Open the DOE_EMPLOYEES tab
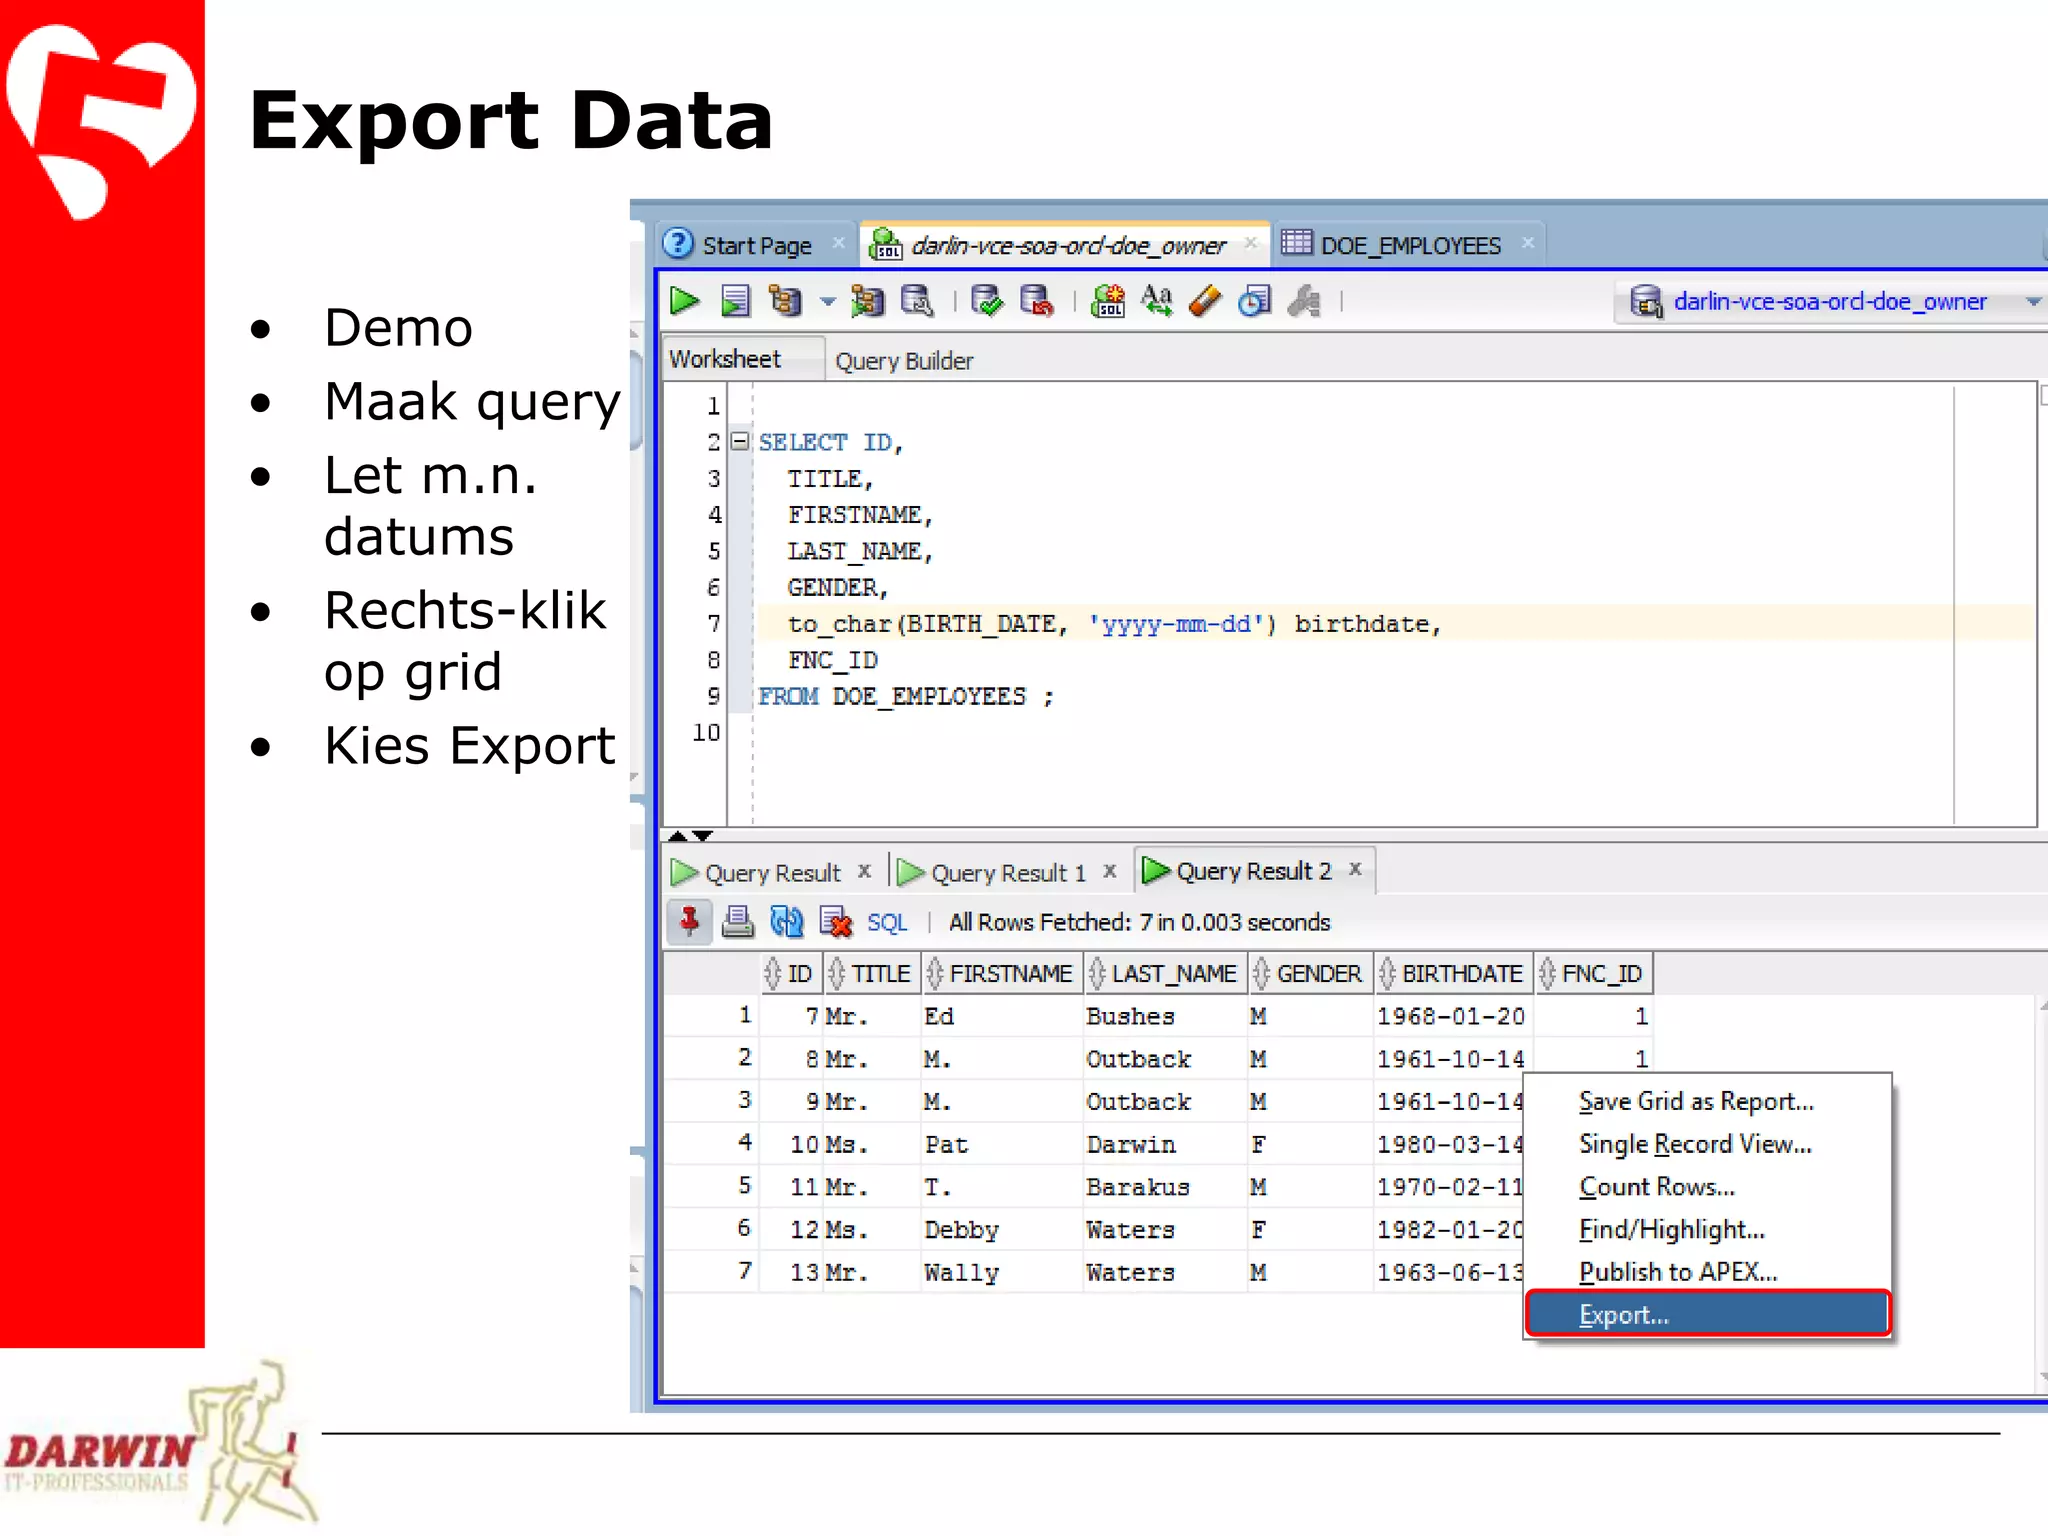2048x1536 pixels. pyautogui.click(x=1410, y=245)
